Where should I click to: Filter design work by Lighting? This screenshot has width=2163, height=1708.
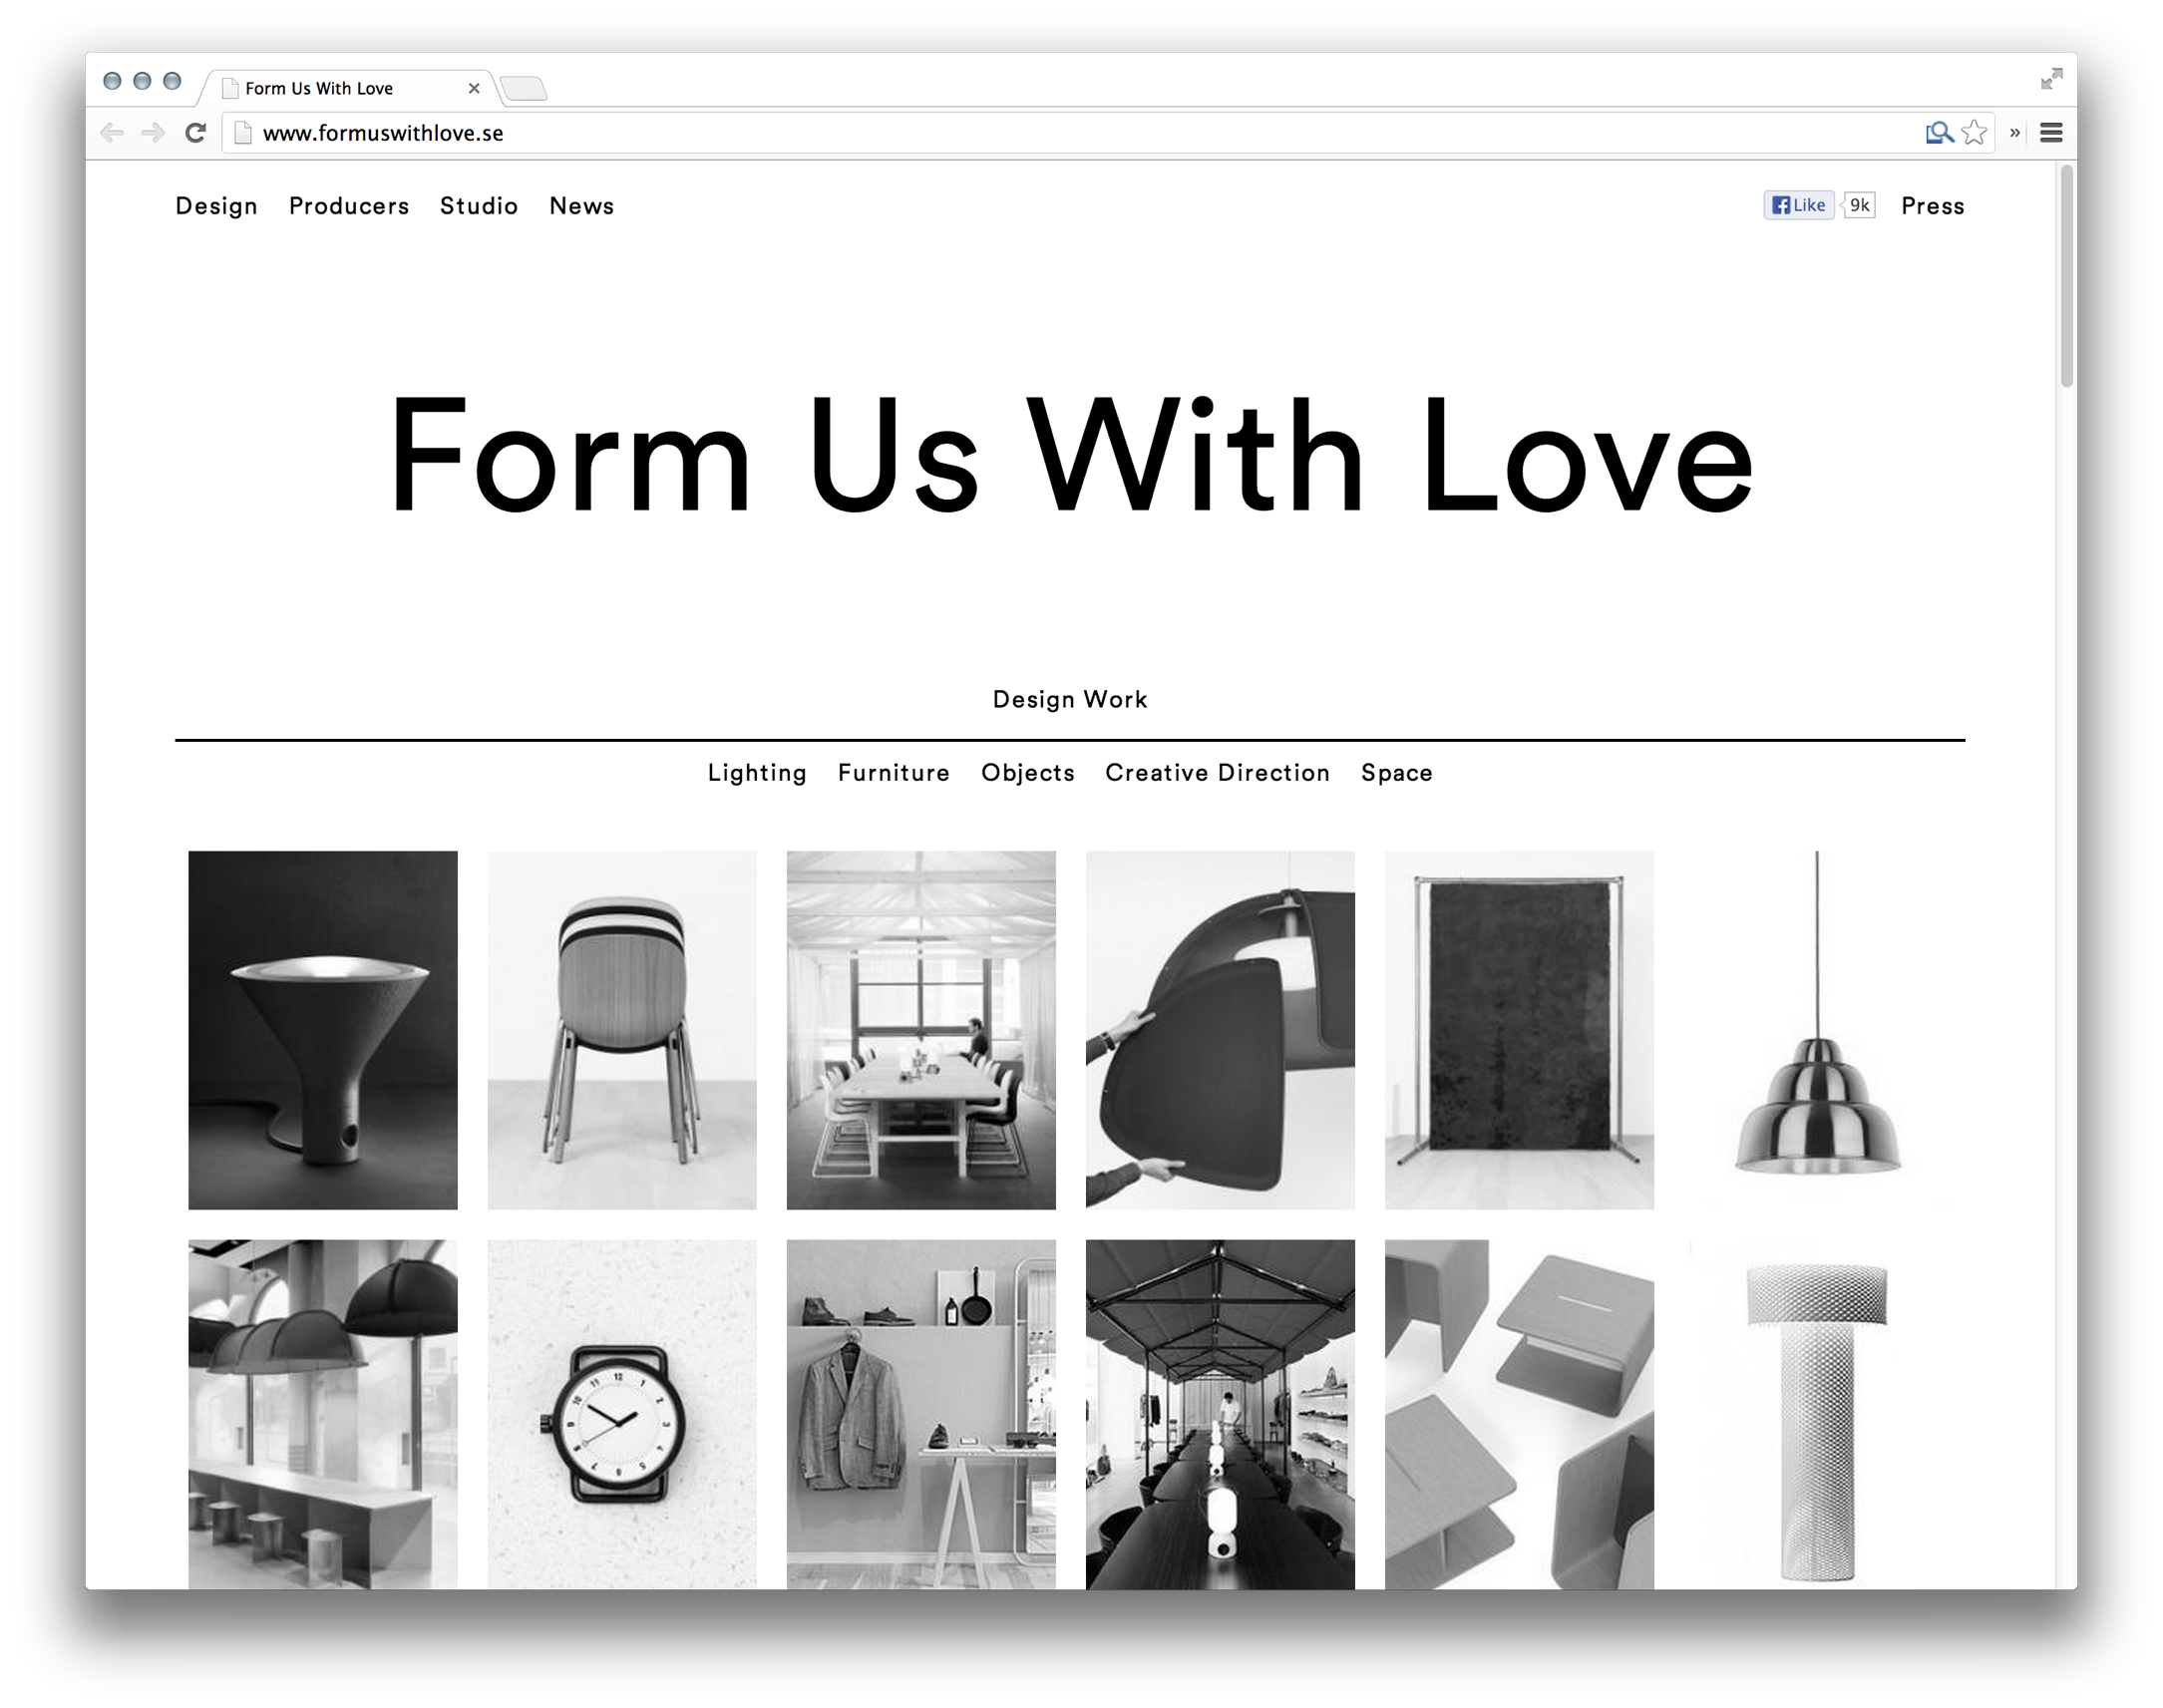point(757,773)
